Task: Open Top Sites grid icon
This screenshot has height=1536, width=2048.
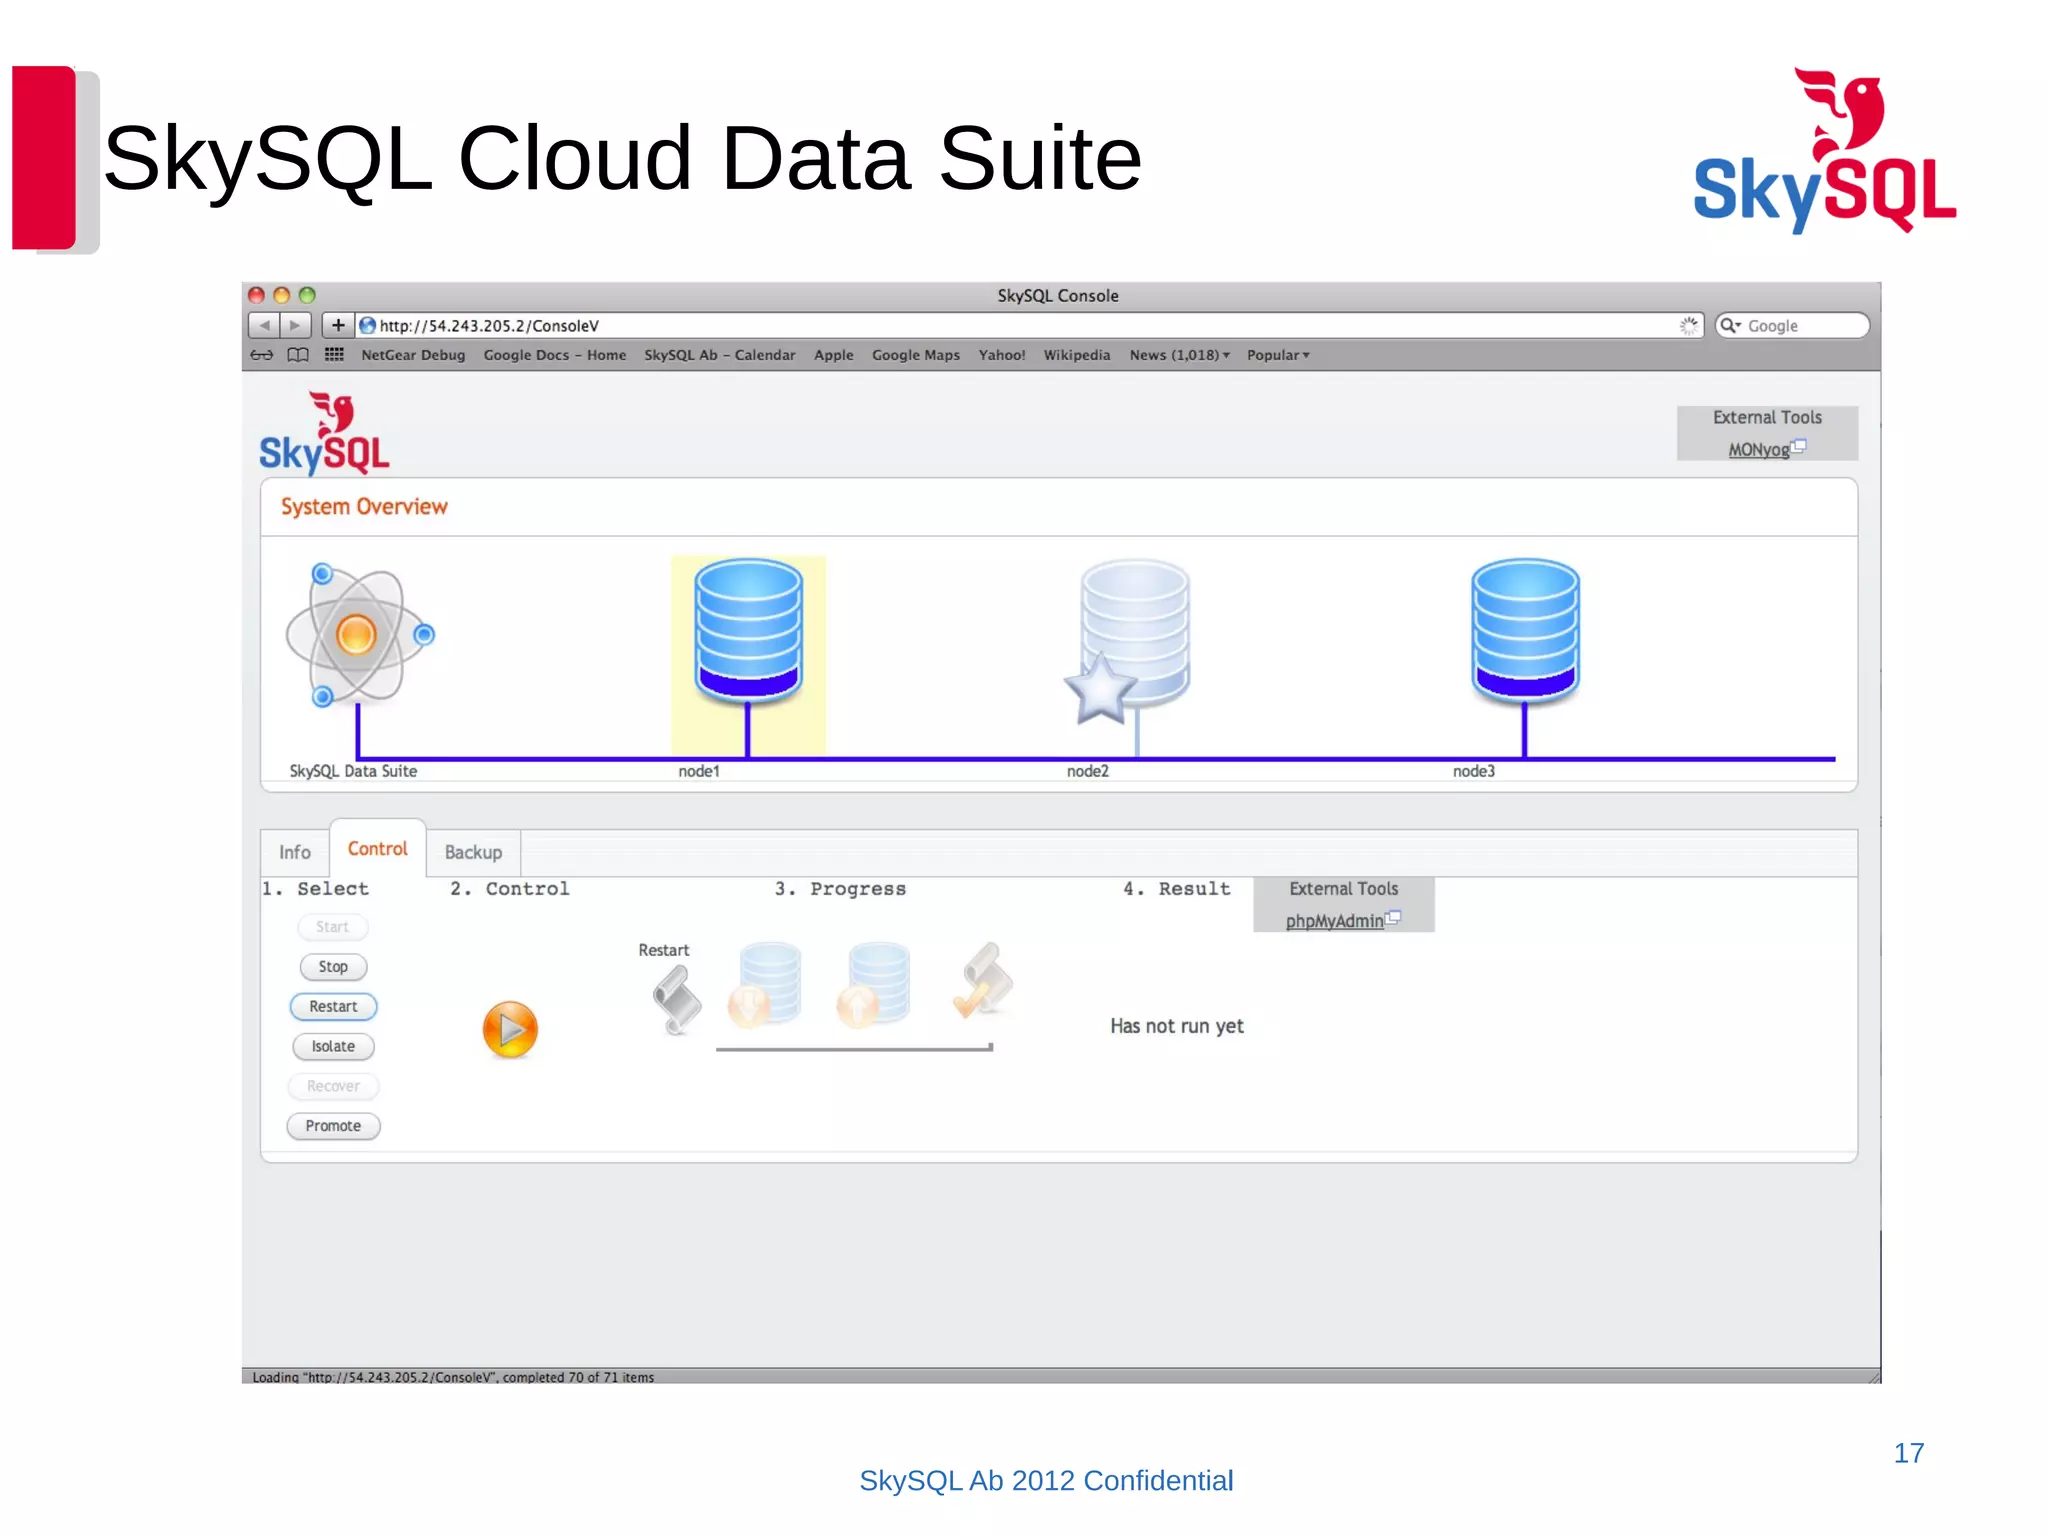Action: pos(334,355)
